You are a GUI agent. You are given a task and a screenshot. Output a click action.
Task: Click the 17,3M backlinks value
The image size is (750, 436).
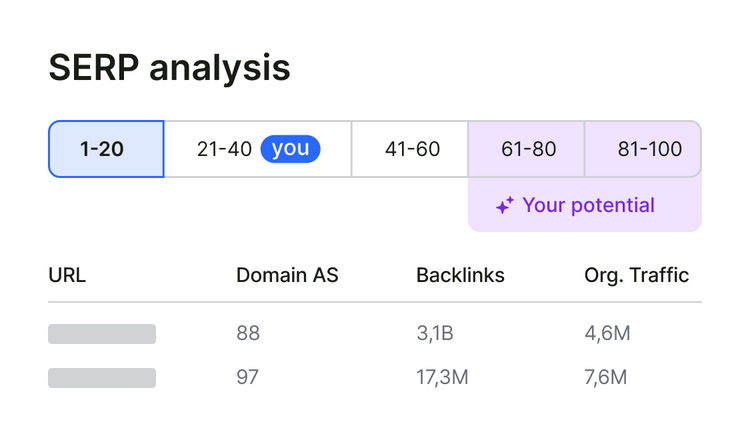pyautogui.click(x=442, y=377)
